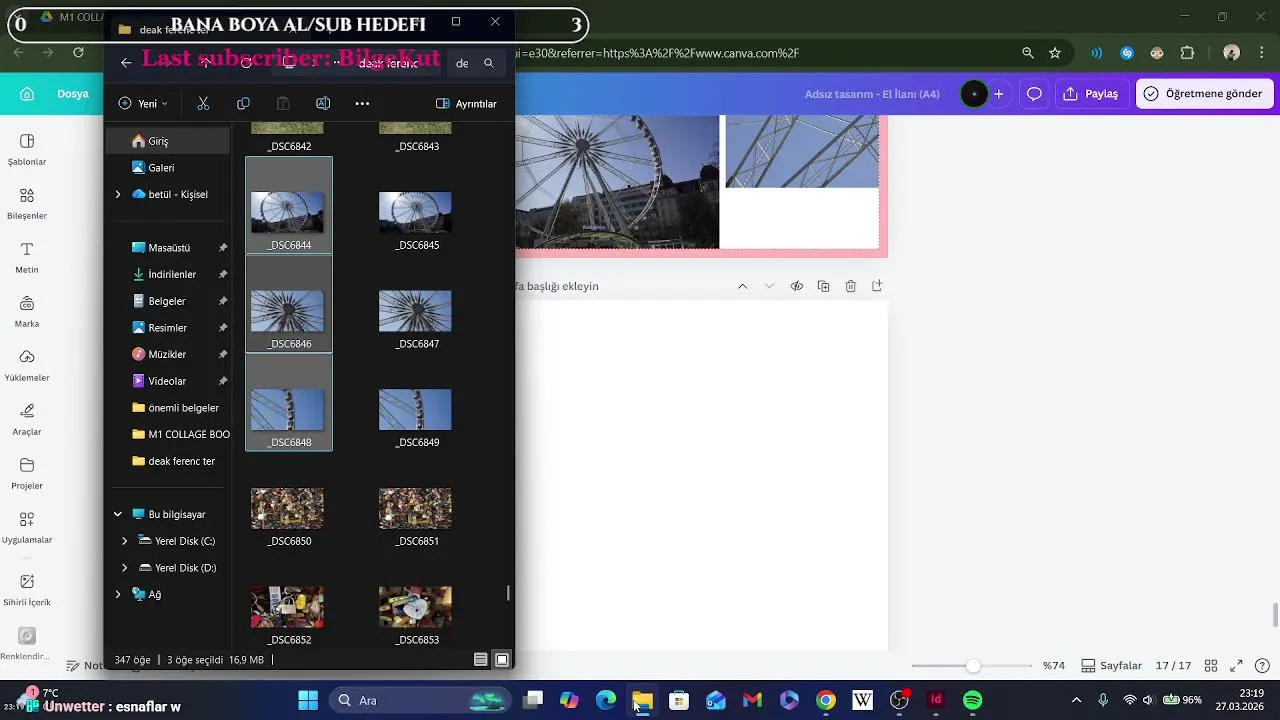This screenshot has height=720, width=1280.
Task: Select the _DSC6847 photo thumbnail
Action: tap(415, 311)
